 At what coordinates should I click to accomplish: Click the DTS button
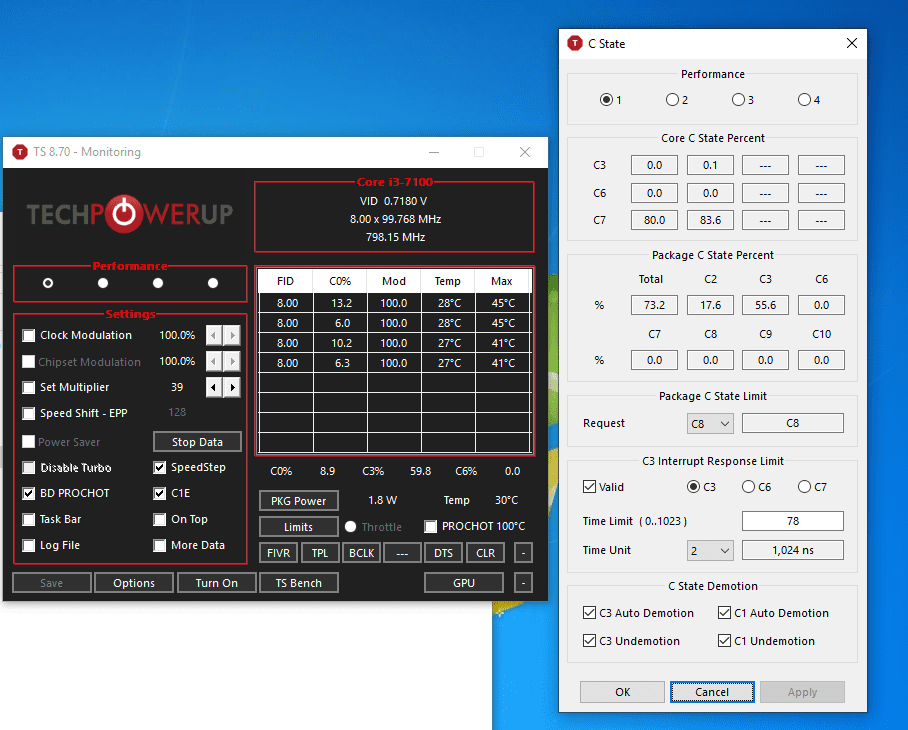pos(444,553)
